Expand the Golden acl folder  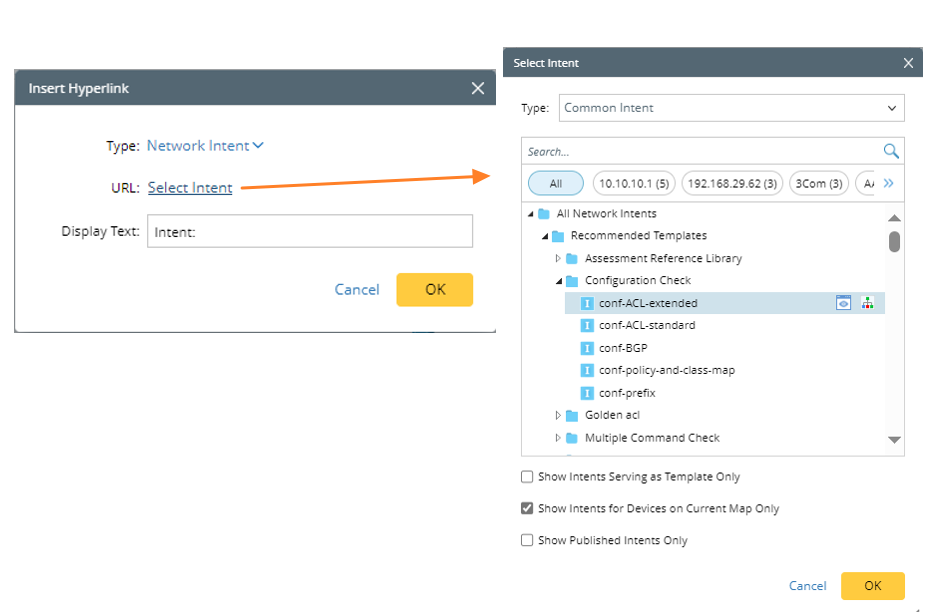pos(558,415)
